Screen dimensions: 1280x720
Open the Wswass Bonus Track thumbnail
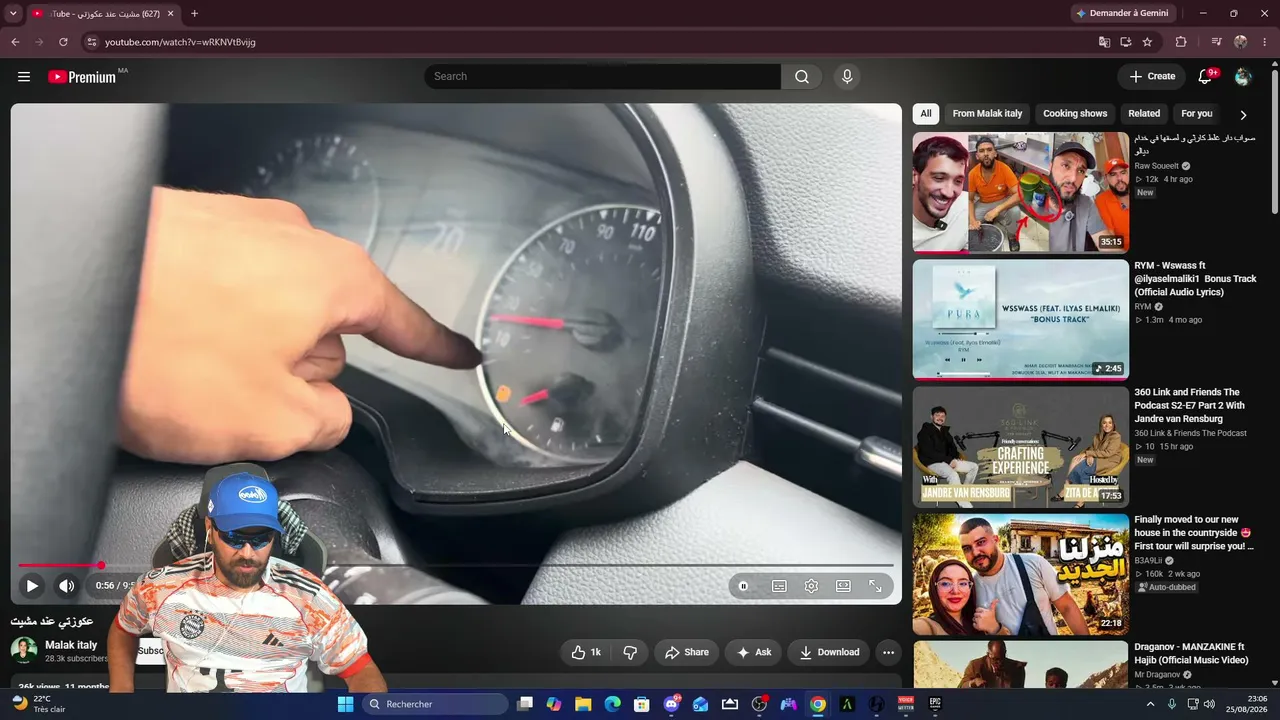[x=1021, y=320]
